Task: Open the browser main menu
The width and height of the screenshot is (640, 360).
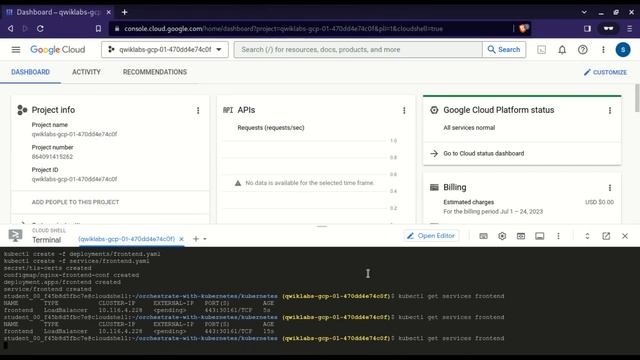Action: (x=629, y=29)
